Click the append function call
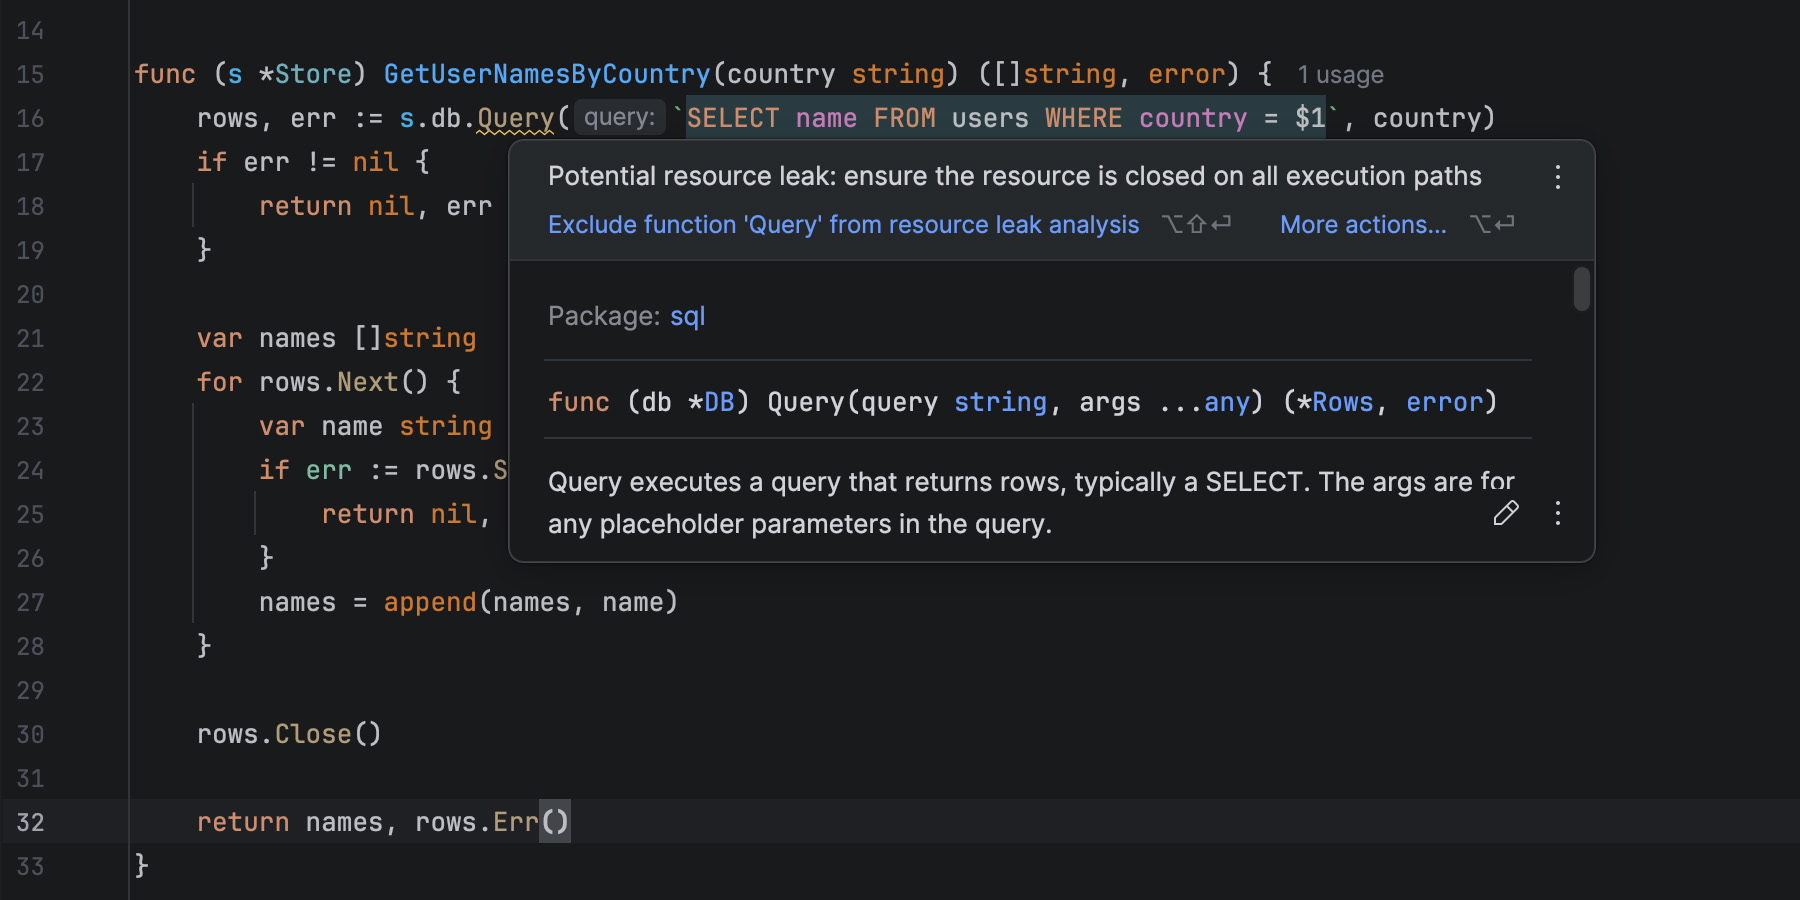The image size is (1800, 900). 429,602
